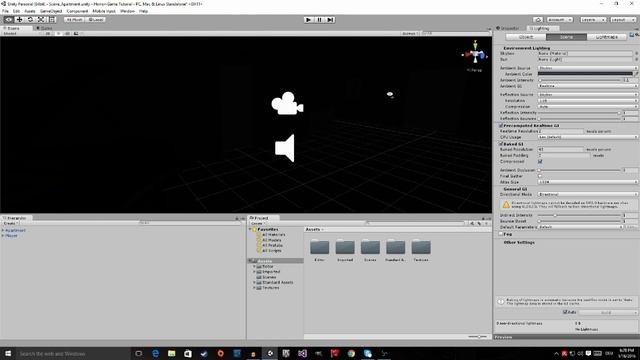
Task: Click the scene orientation axis gizmo
Action: (x=475, y=53)
